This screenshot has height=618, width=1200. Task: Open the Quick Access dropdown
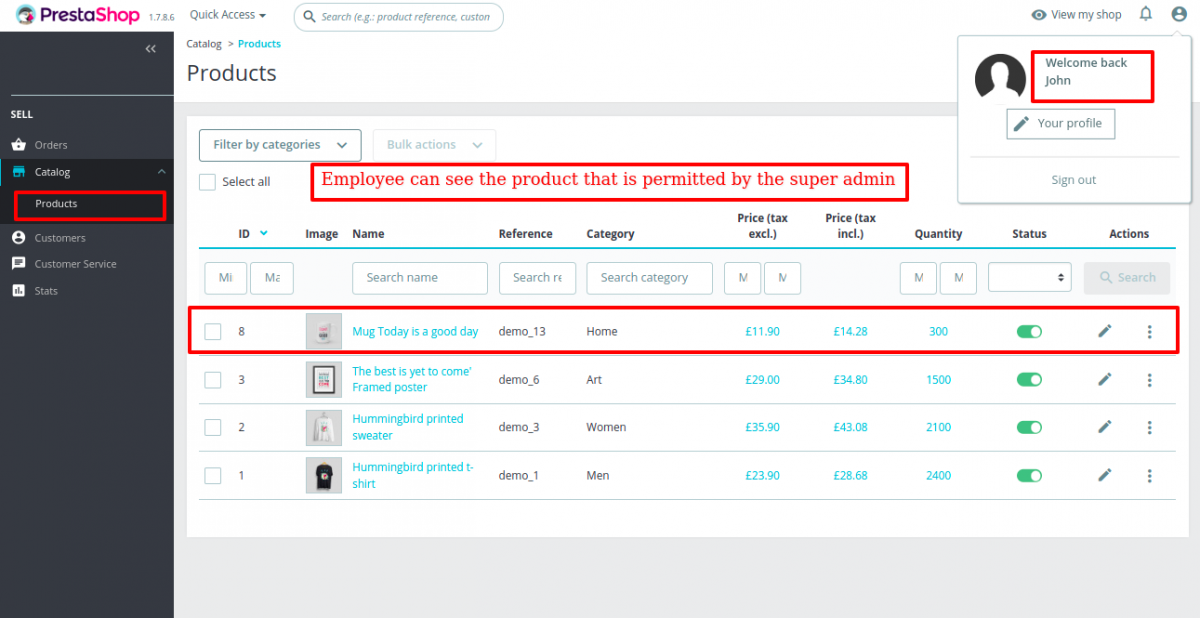tap(228, 15)
